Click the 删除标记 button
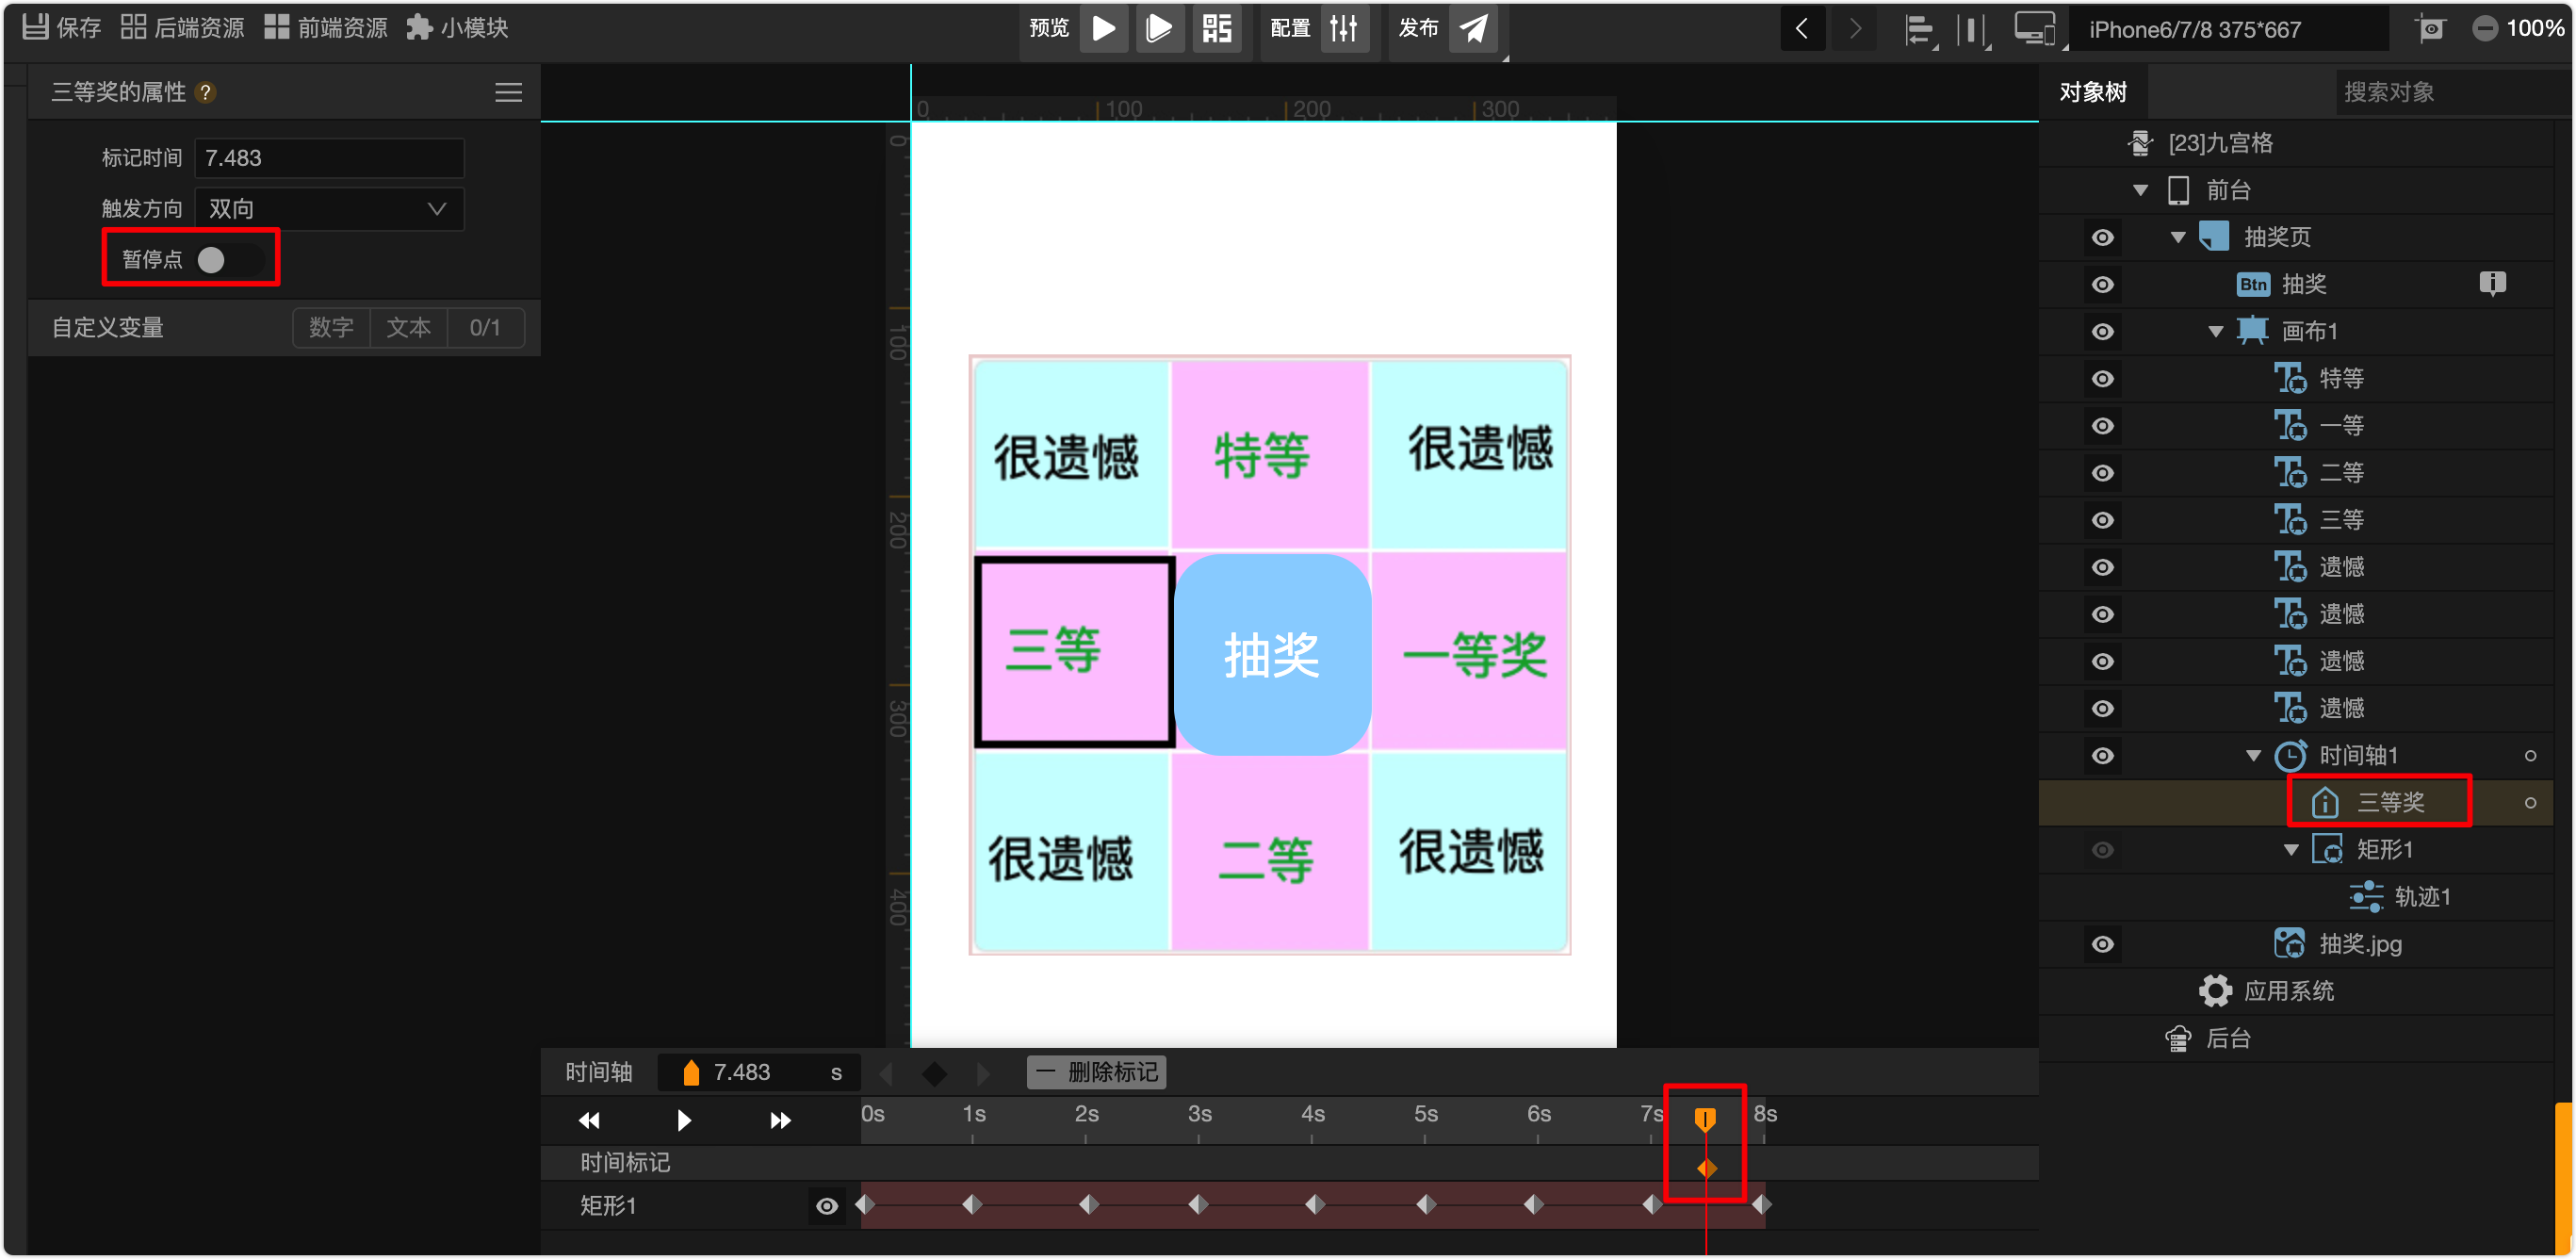2576x1259 pixels. [1096, 1072]
